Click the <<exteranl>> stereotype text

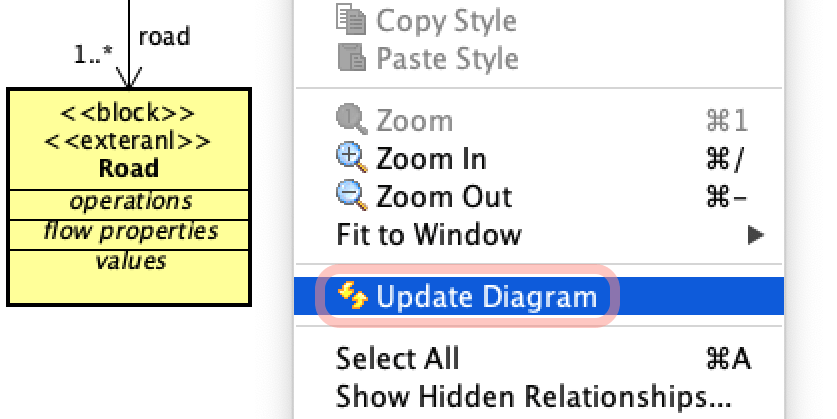point(128,141)
